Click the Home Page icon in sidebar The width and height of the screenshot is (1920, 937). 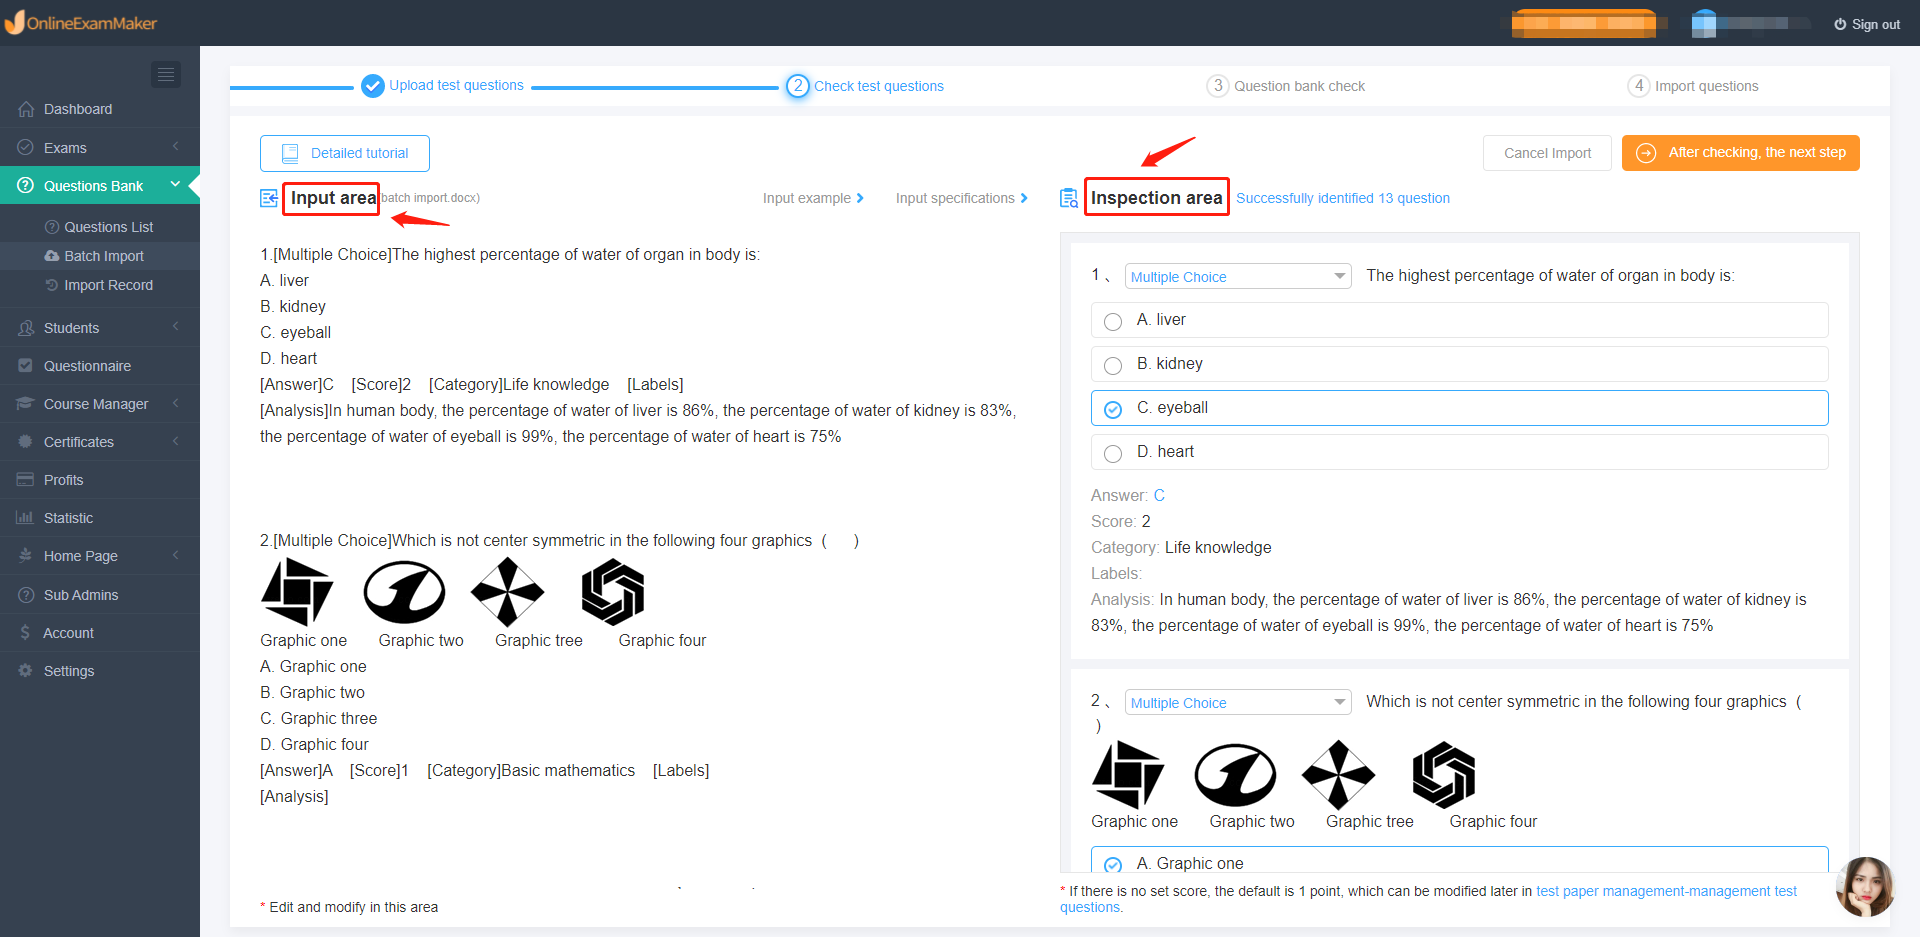26,556
